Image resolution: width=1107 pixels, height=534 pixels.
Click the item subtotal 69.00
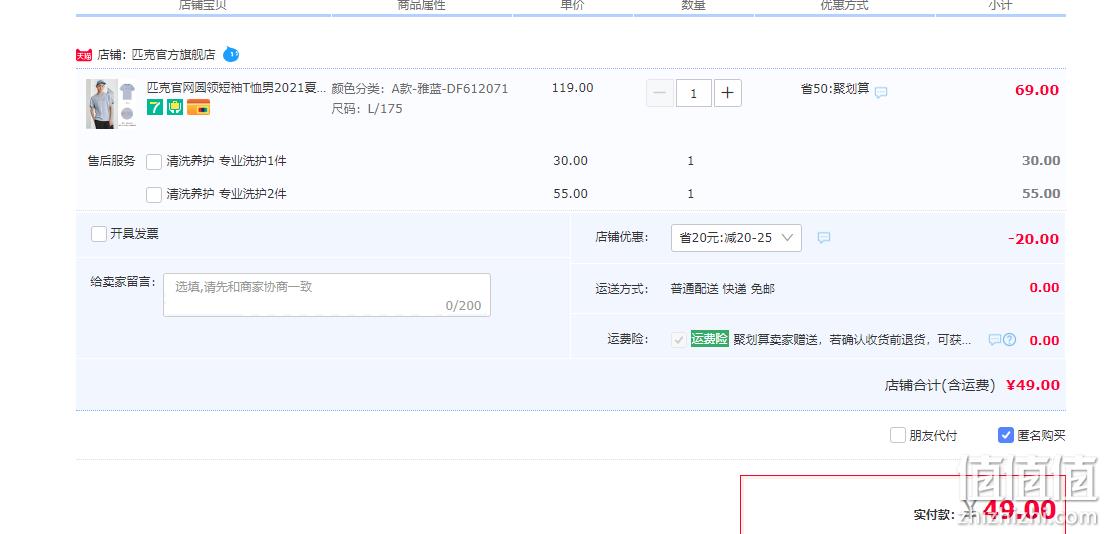pyautogui.click(x=1037, y=90)
